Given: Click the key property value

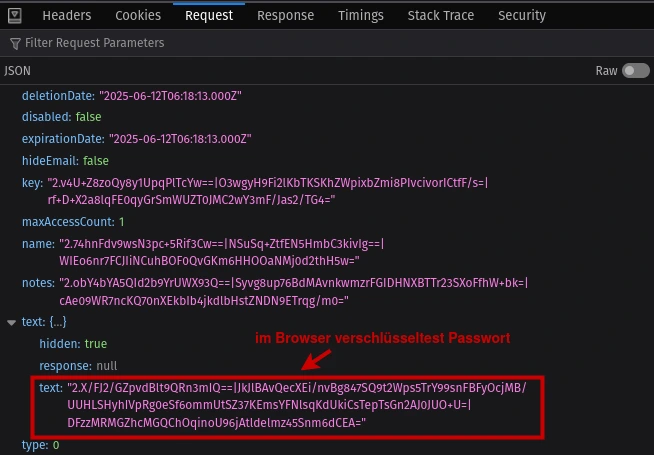Looking at the screenshot, I should click(267, 191).
